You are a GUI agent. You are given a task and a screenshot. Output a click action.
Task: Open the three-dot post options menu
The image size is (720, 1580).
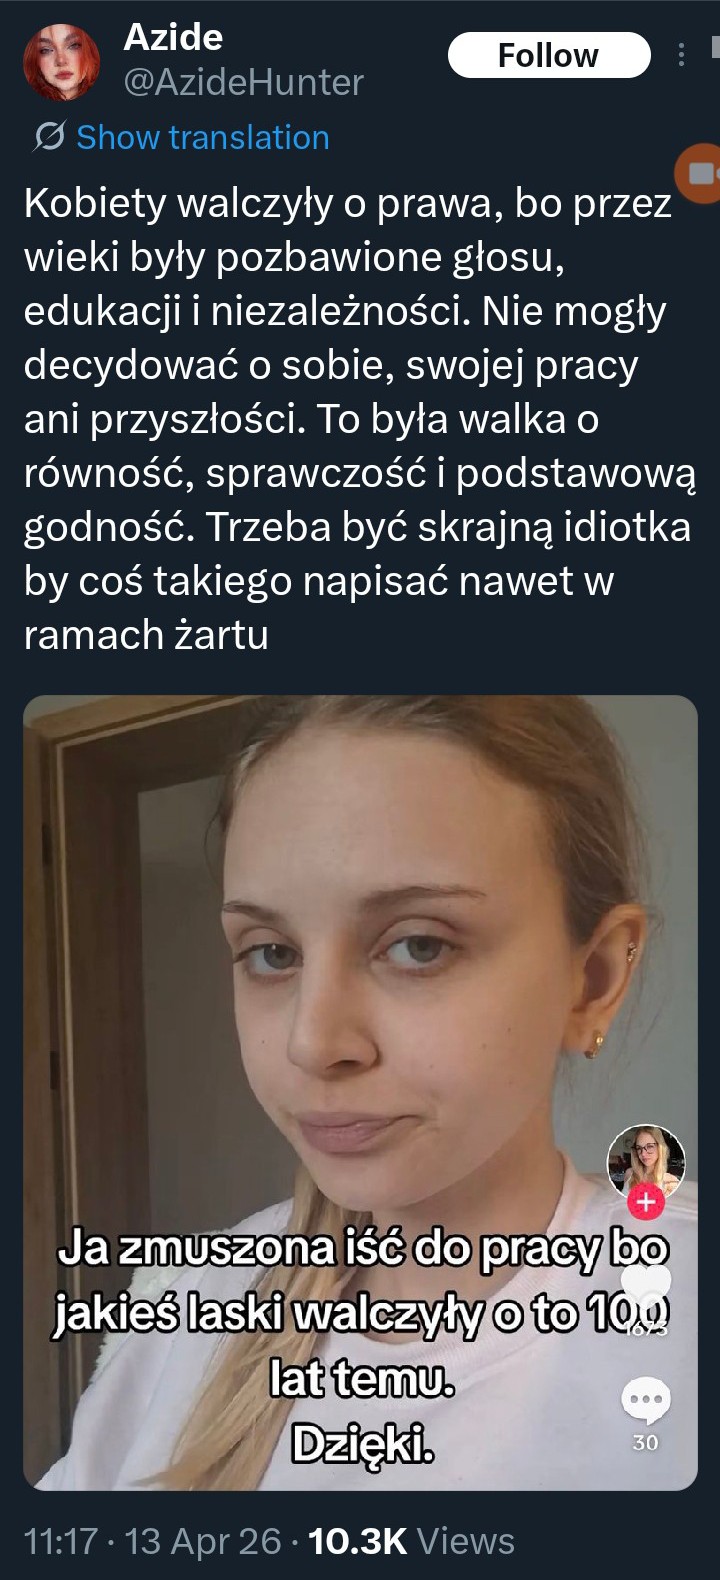(682, 55)
